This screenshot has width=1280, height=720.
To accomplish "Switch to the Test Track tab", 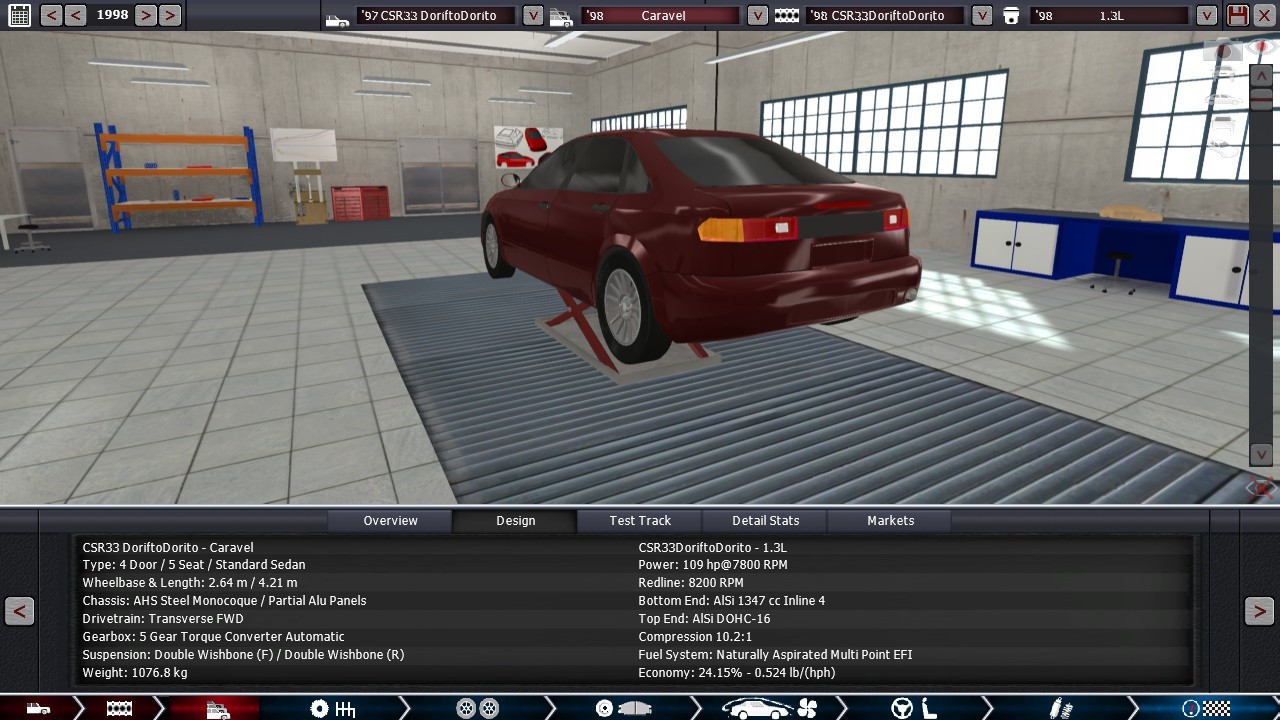I will pos(640,520).
